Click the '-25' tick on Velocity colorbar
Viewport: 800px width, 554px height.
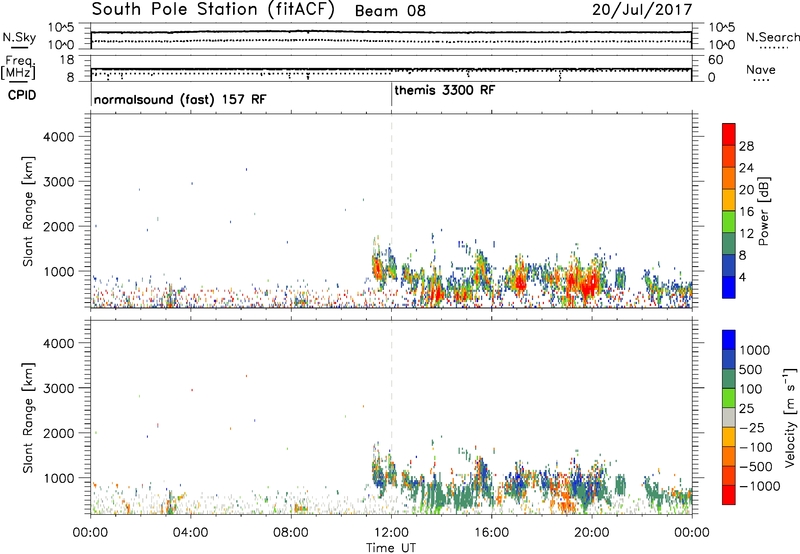[x=752, y=427]
